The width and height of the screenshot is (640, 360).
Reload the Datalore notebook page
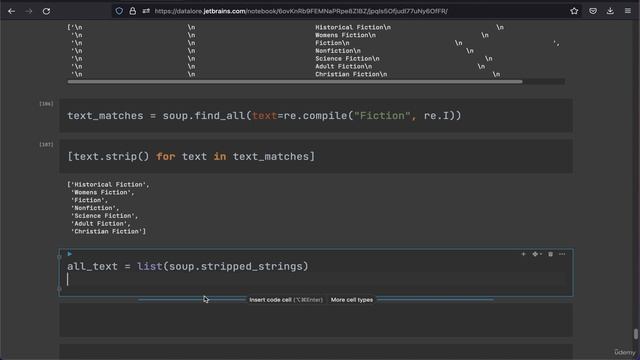tap(46, 11)
